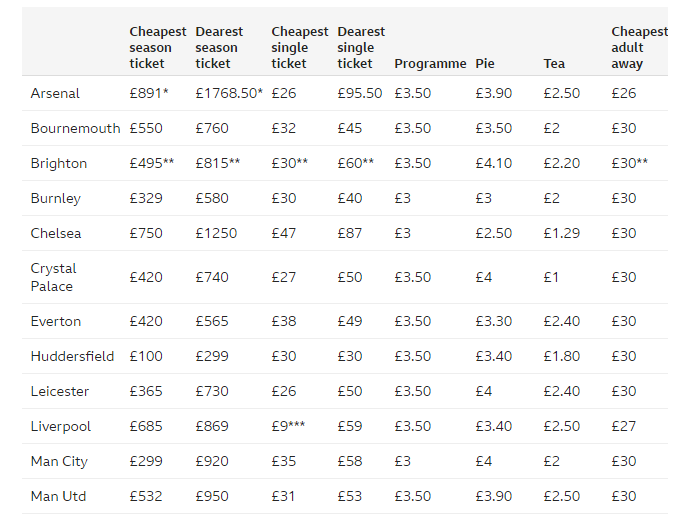Click the Crystal Palace team name
The image size is (684, 516).
tap(53, 277)
